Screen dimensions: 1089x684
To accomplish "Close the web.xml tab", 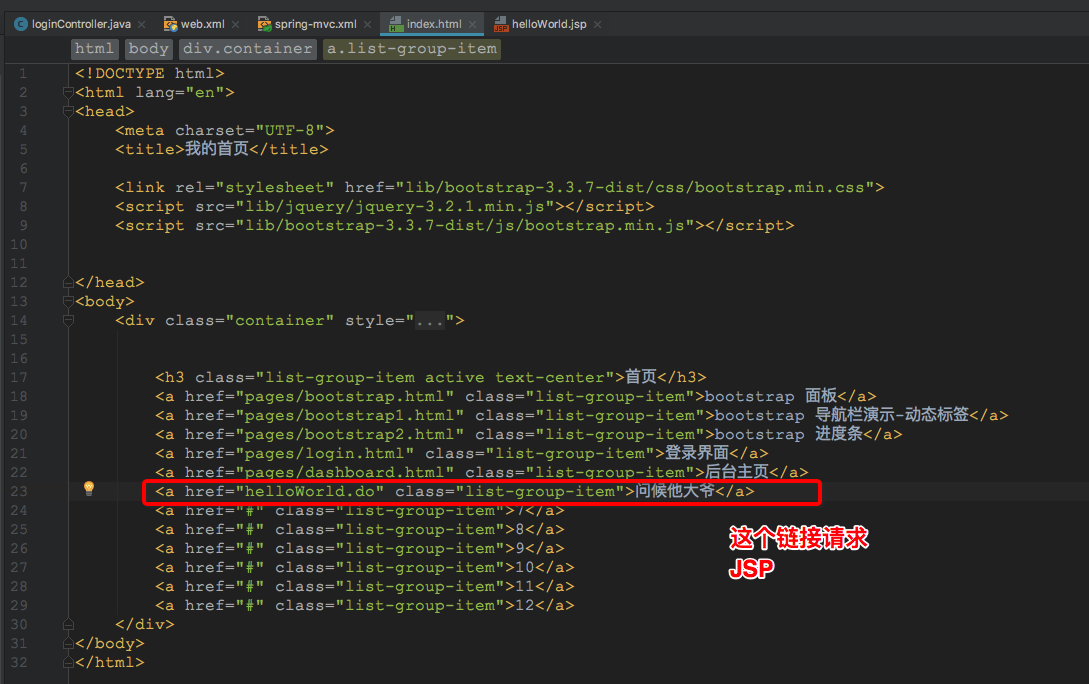I will click(x=235, y=24).
